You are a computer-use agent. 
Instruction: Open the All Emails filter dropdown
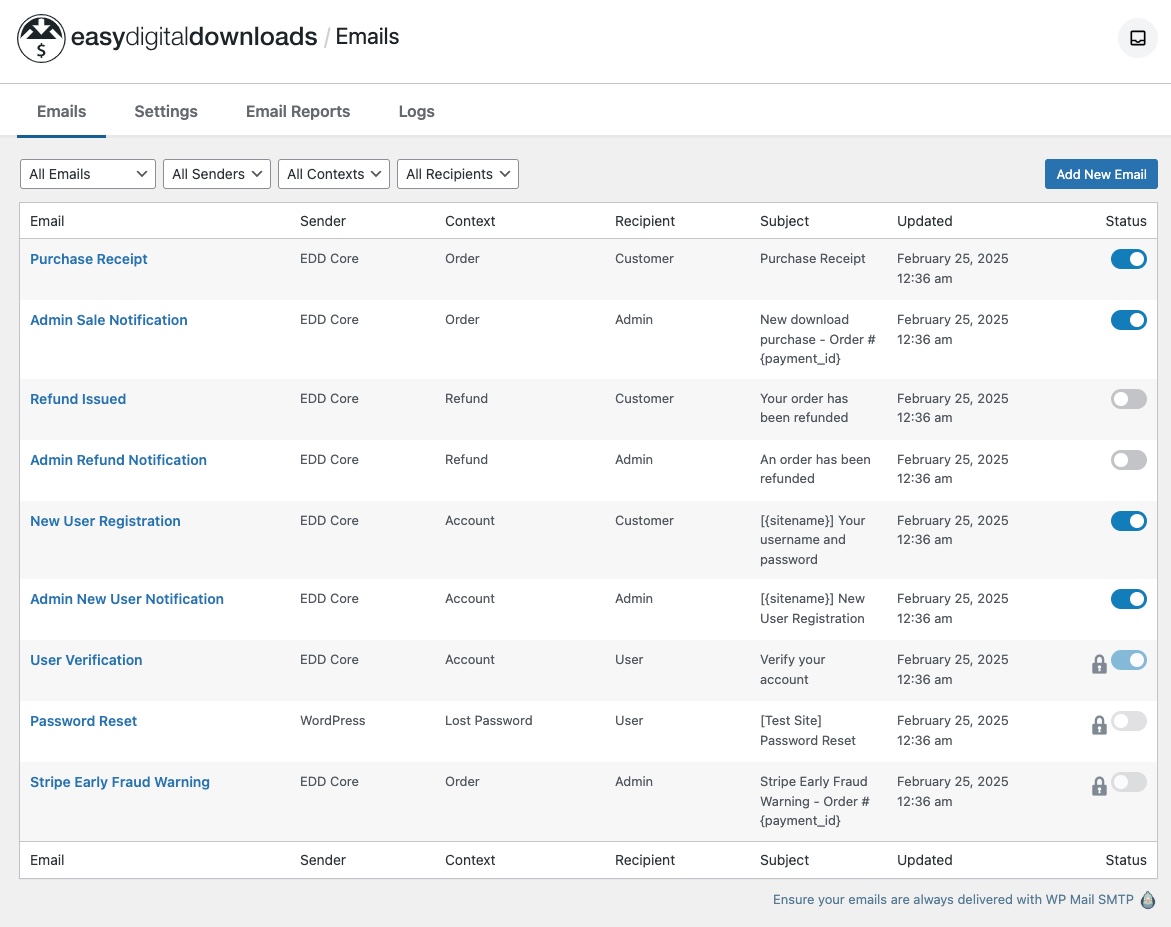pos(87,174)
